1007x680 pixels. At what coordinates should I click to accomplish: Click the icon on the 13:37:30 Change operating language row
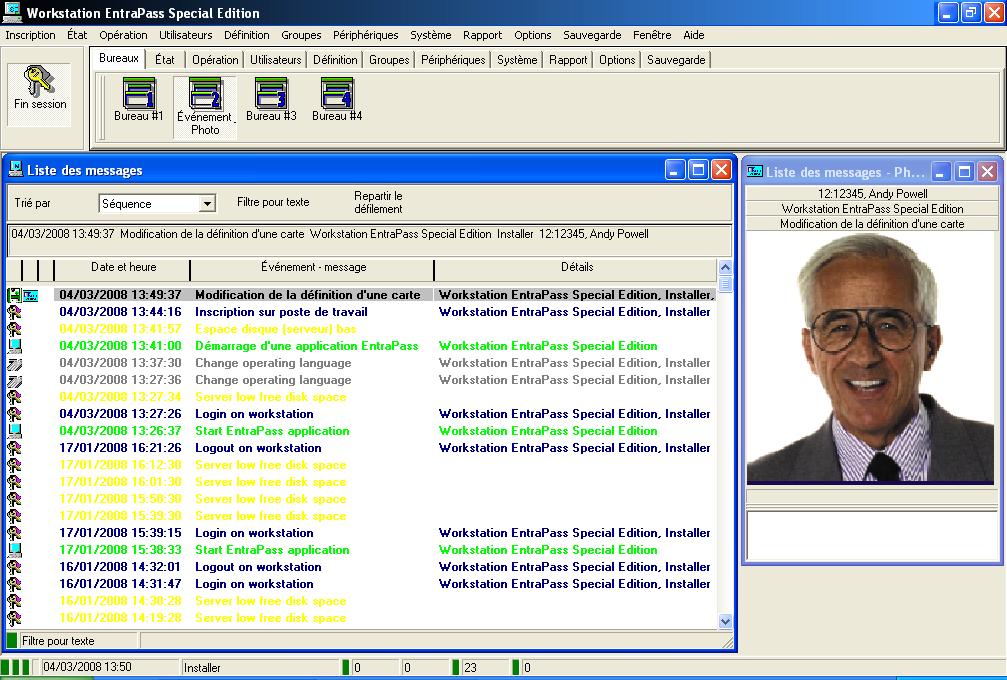(13, 363)
